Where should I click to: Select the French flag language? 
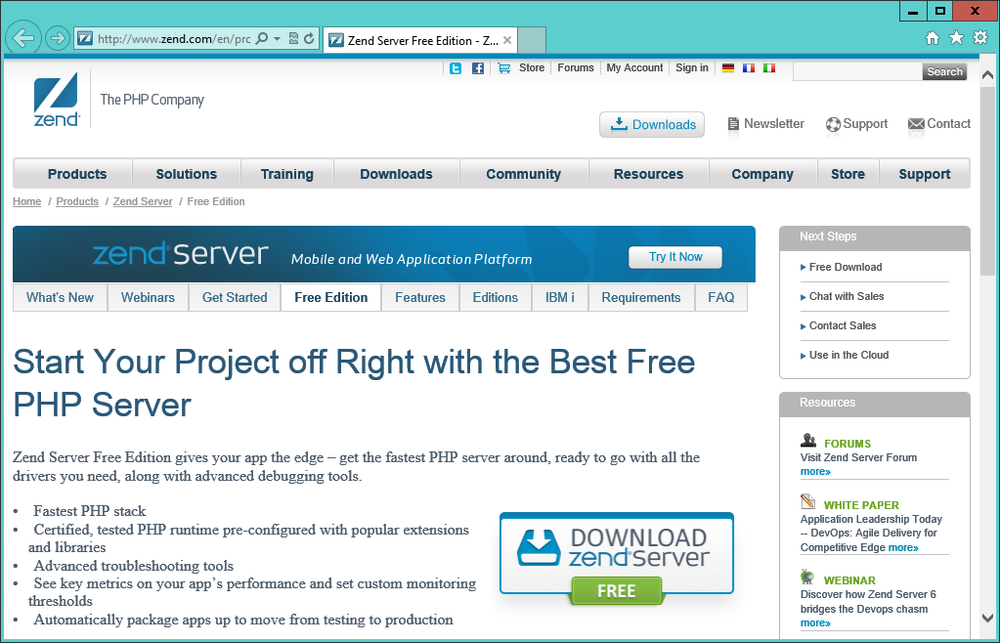[749, 68]
